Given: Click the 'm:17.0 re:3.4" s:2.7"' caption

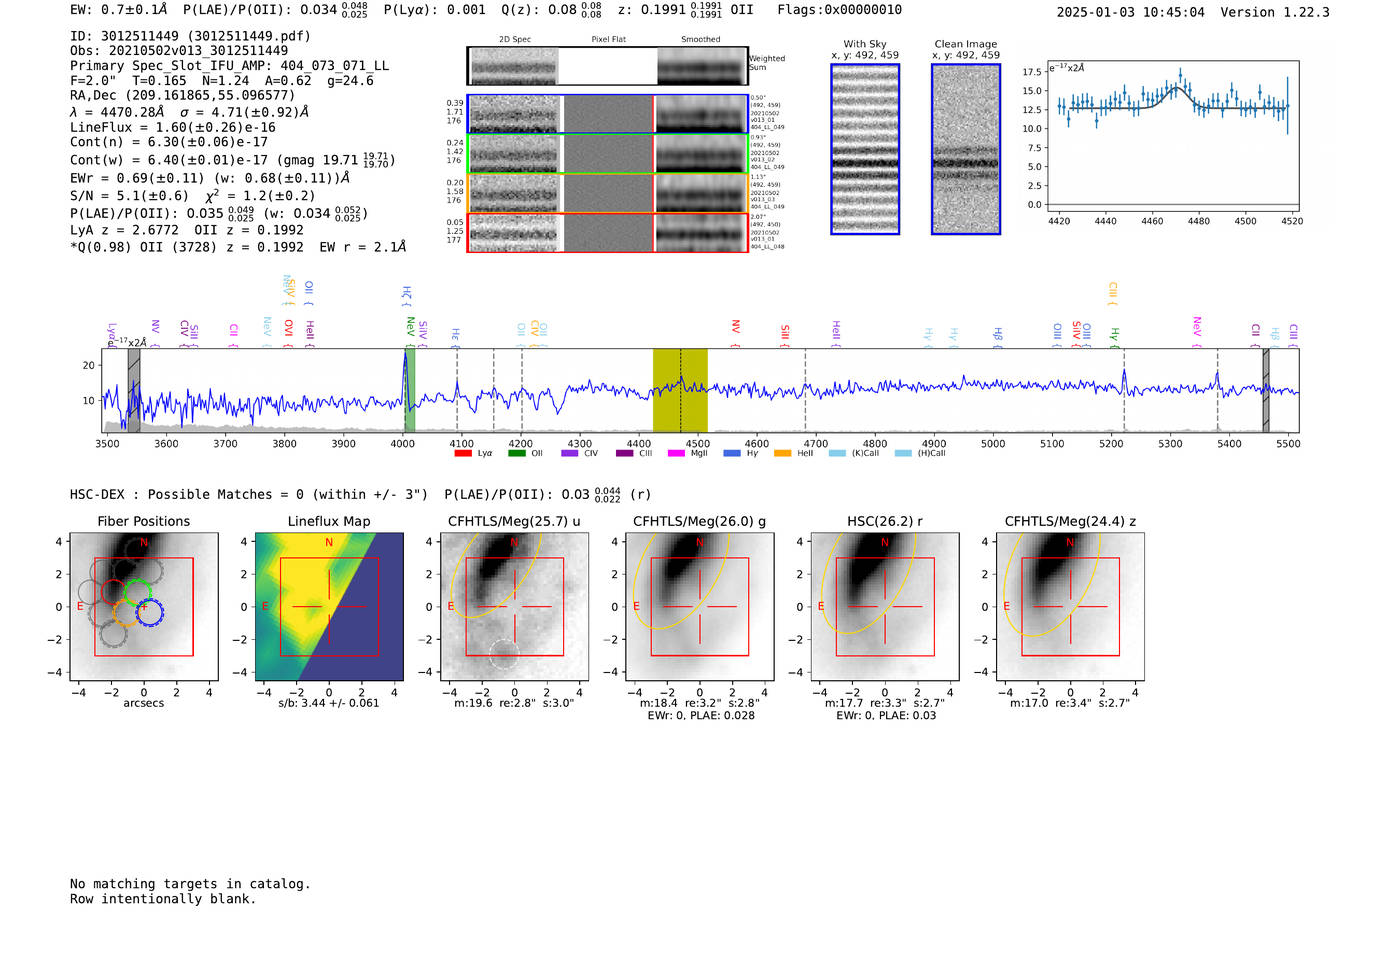Looking at the screenshot, I should tap(1070, 703).
